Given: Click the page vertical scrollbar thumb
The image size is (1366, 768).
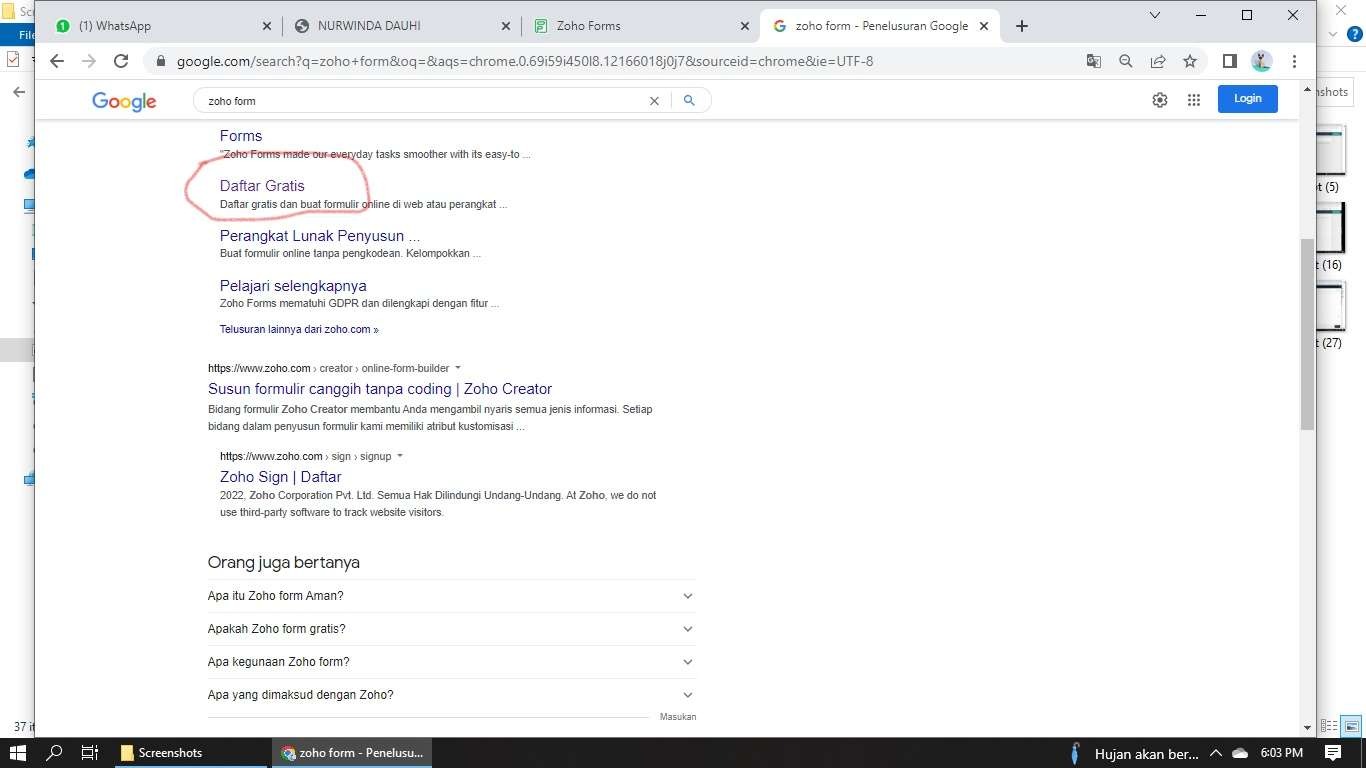Looking at the screenshot, I should coord(1307,335).
